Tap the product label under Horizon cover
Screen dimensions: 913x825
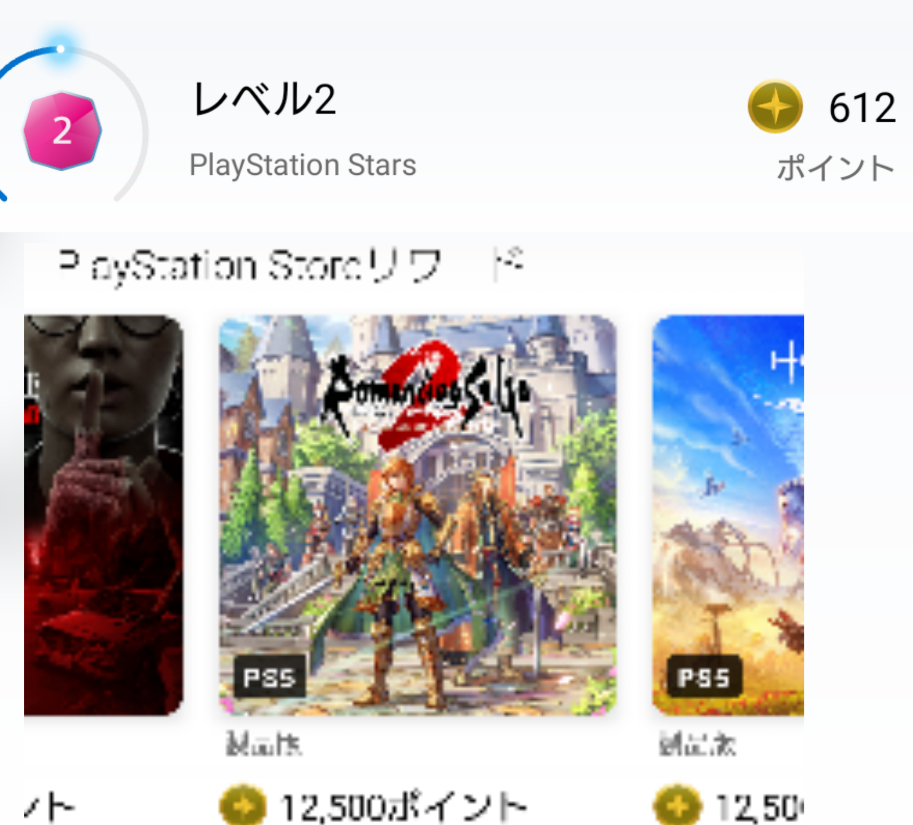(697, 744)
